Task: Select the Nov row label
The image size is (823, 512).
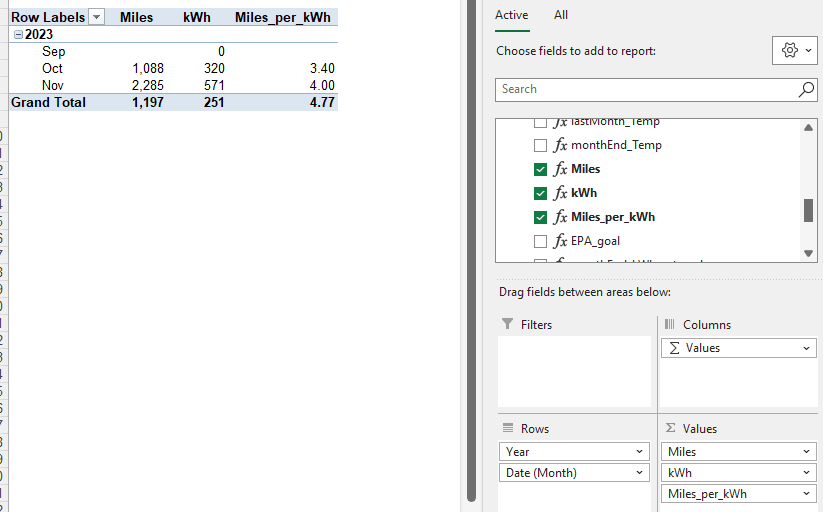Action: (x=52, y=86)
